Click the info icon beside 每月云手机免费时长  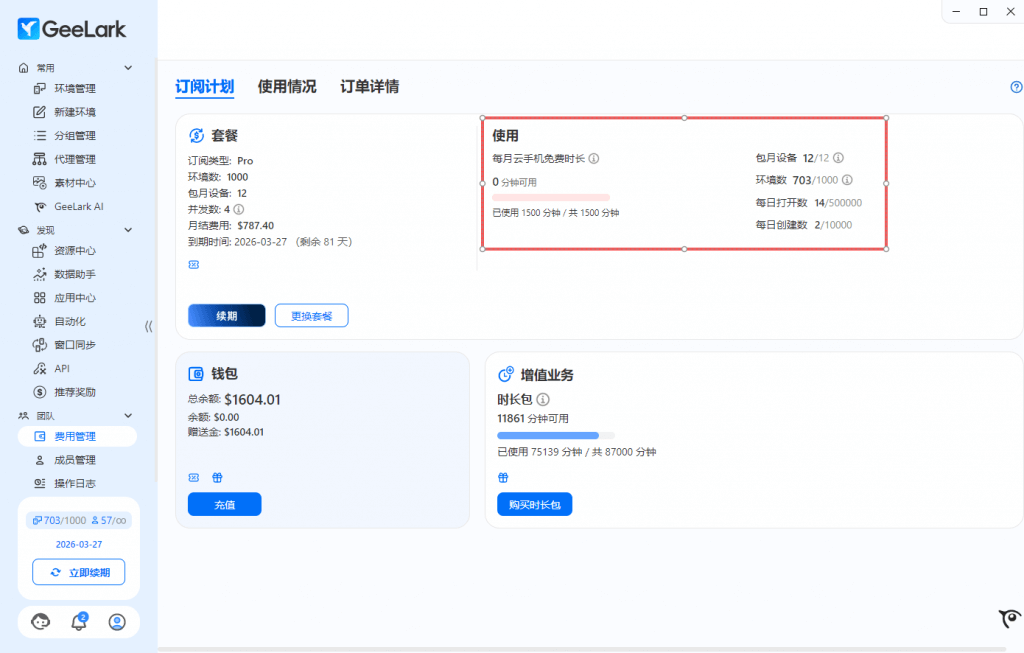click(594, 158)
